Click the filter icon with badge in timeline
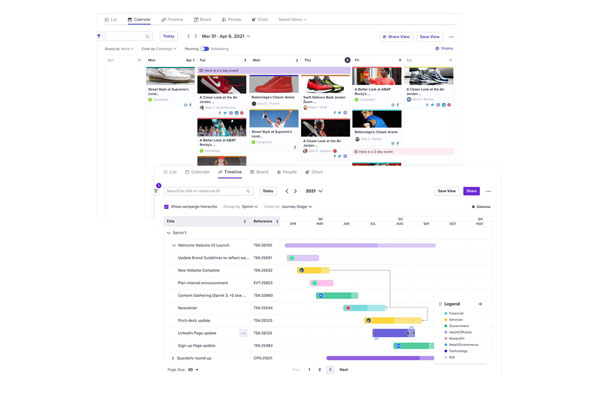 pos(157,190)
